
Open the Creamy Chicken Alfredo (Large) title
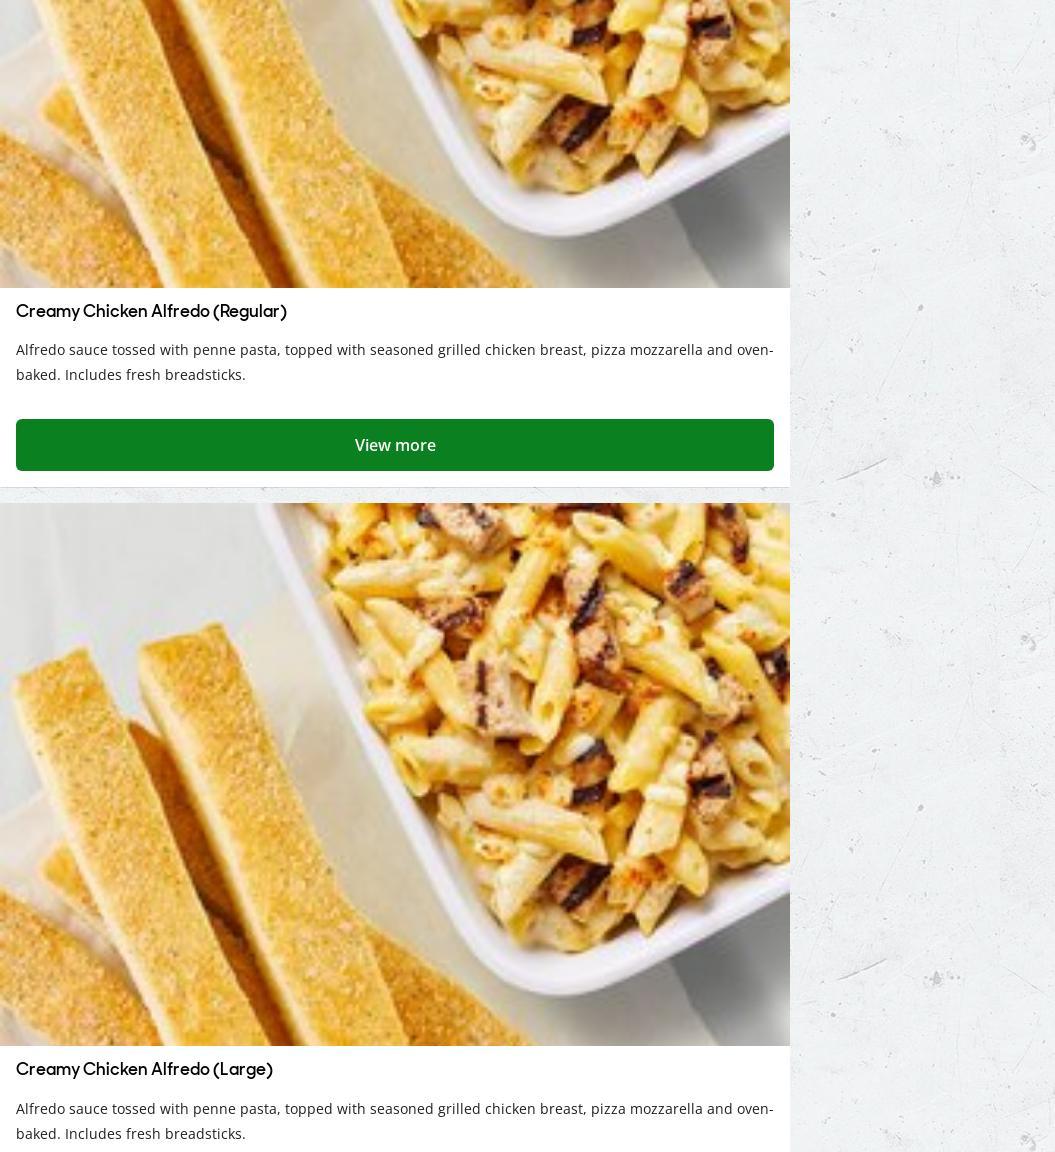point(144,1070)
